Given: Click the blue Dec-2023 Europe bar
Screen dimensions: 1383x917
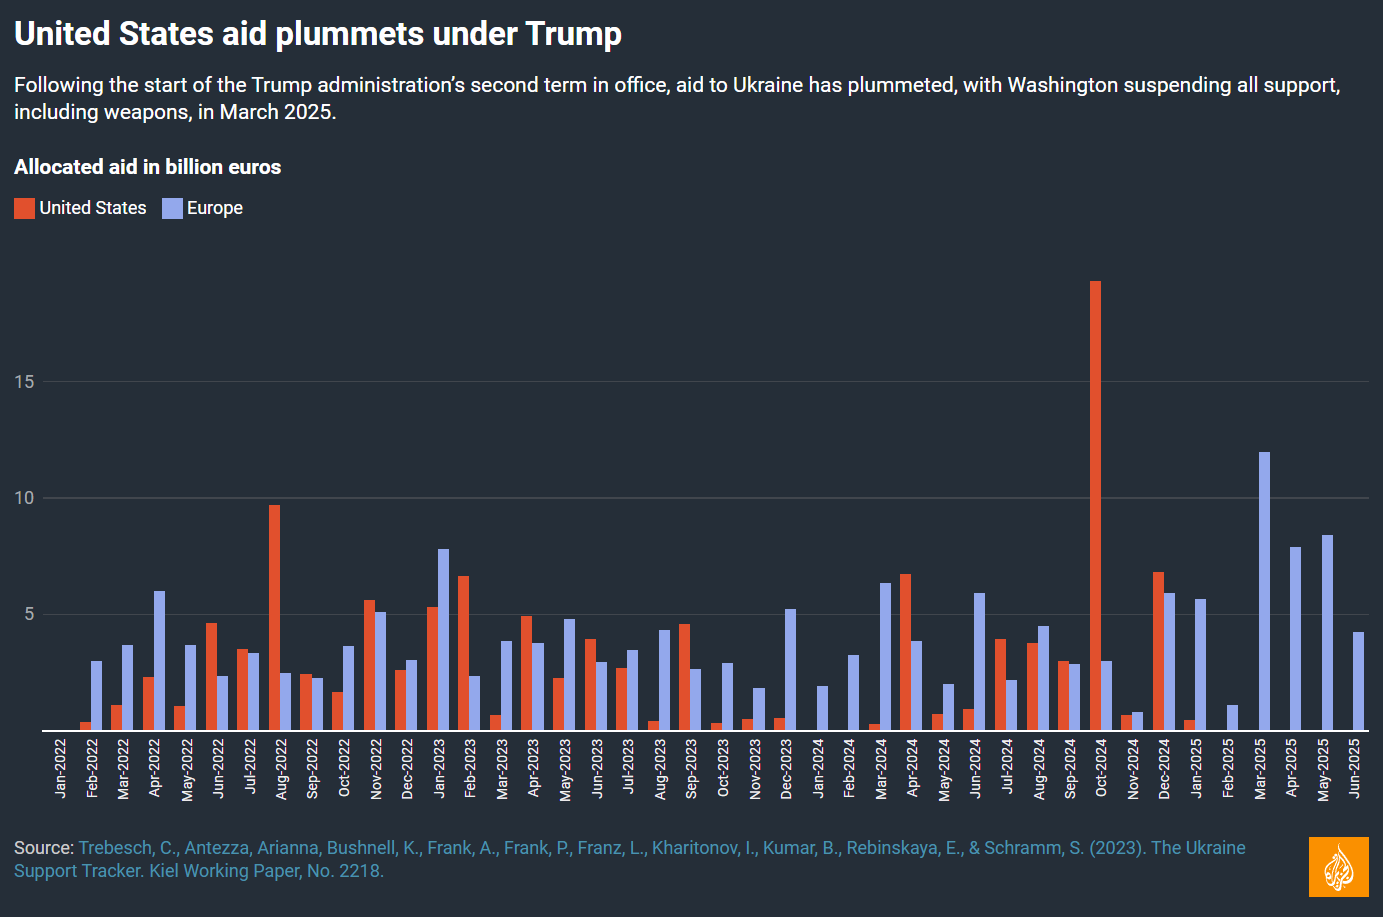Looking at the screenshot, I should pyautogui.click(x=790, y=669).
